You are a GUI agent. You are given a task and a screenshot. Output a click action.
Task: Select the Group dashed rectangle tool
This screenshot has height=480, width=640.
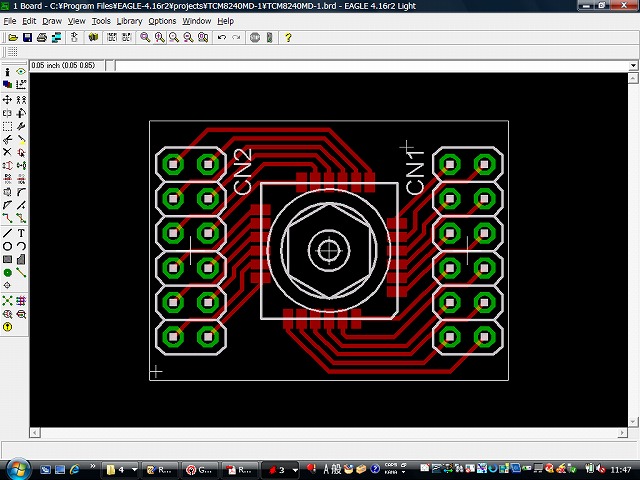click(7, 126)
